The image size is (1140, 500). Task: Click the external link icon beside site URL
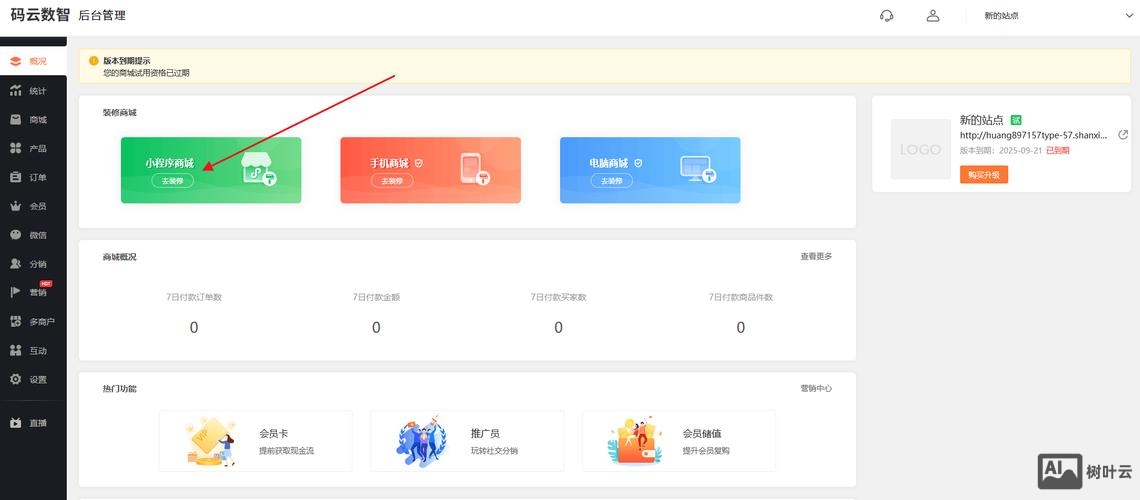1123,135
